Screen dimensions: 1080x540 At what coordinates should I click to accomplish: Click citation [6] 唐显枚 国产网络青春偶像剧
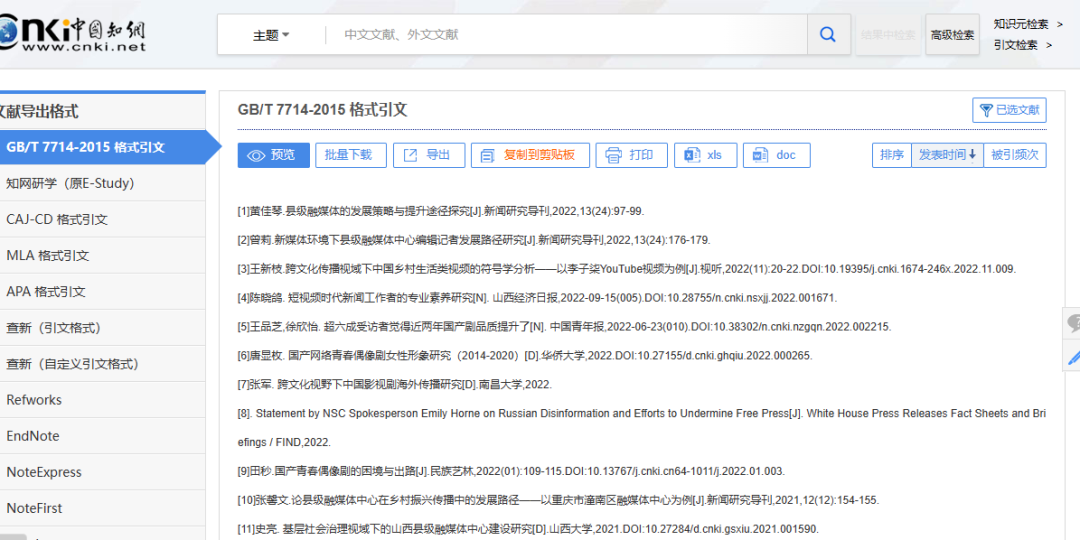point(525,355)
